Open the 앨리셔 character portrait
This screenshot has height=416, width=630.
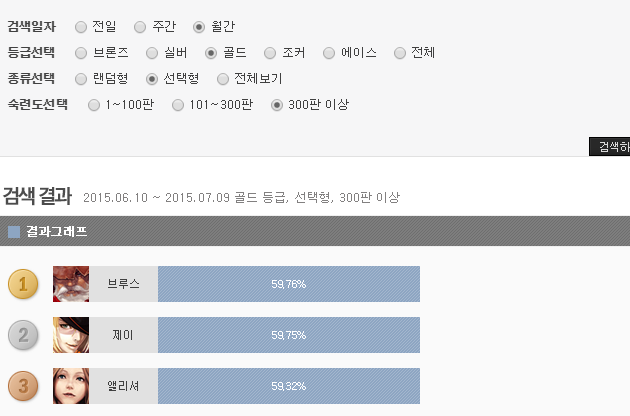71,386
